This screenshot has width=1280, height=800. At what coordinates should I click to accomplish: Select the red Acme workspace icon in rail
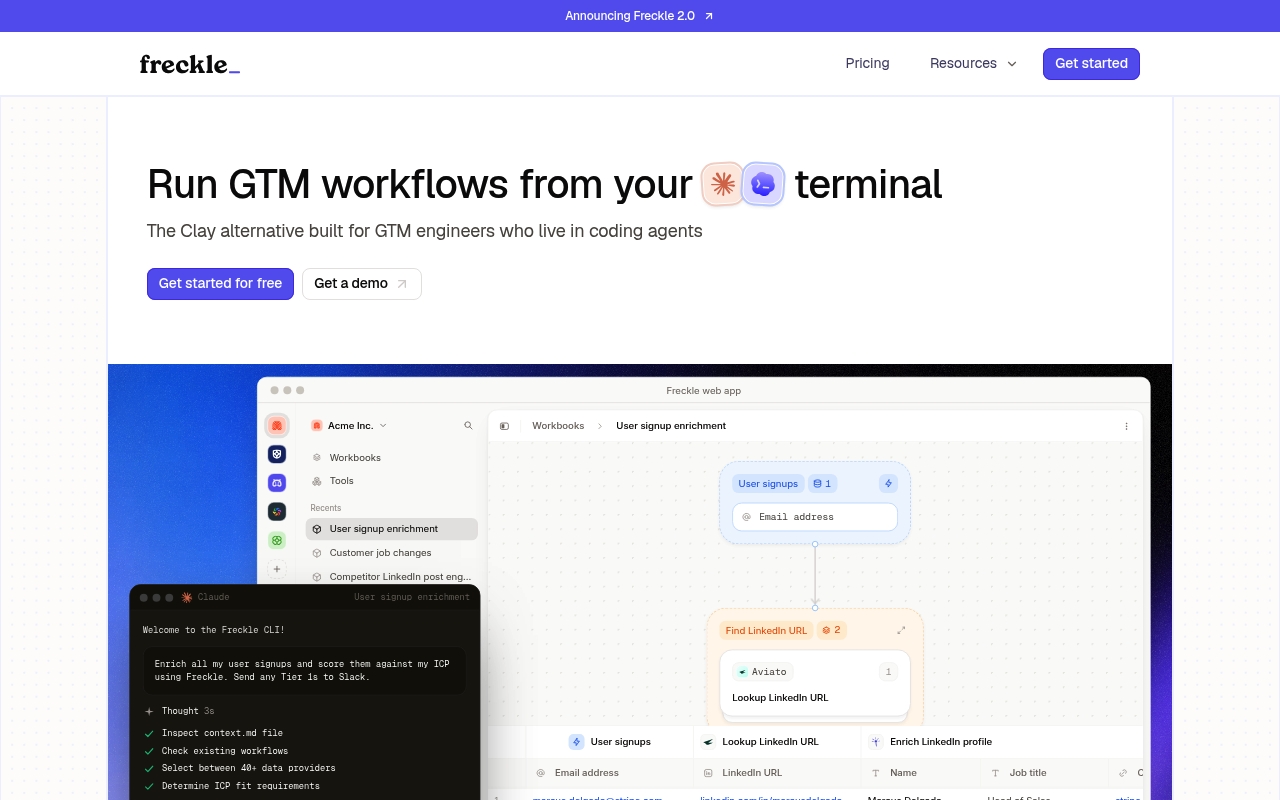point(277,426)
